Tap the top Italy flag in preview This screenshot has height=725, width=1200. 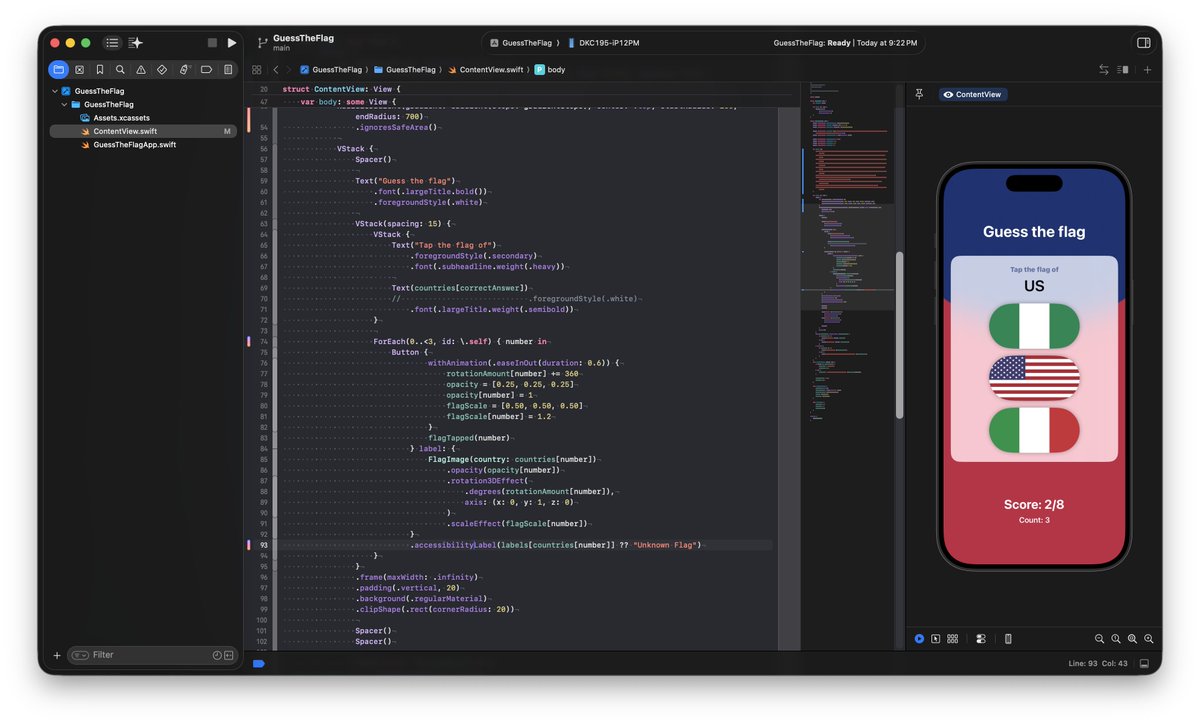coord(1034,326)
